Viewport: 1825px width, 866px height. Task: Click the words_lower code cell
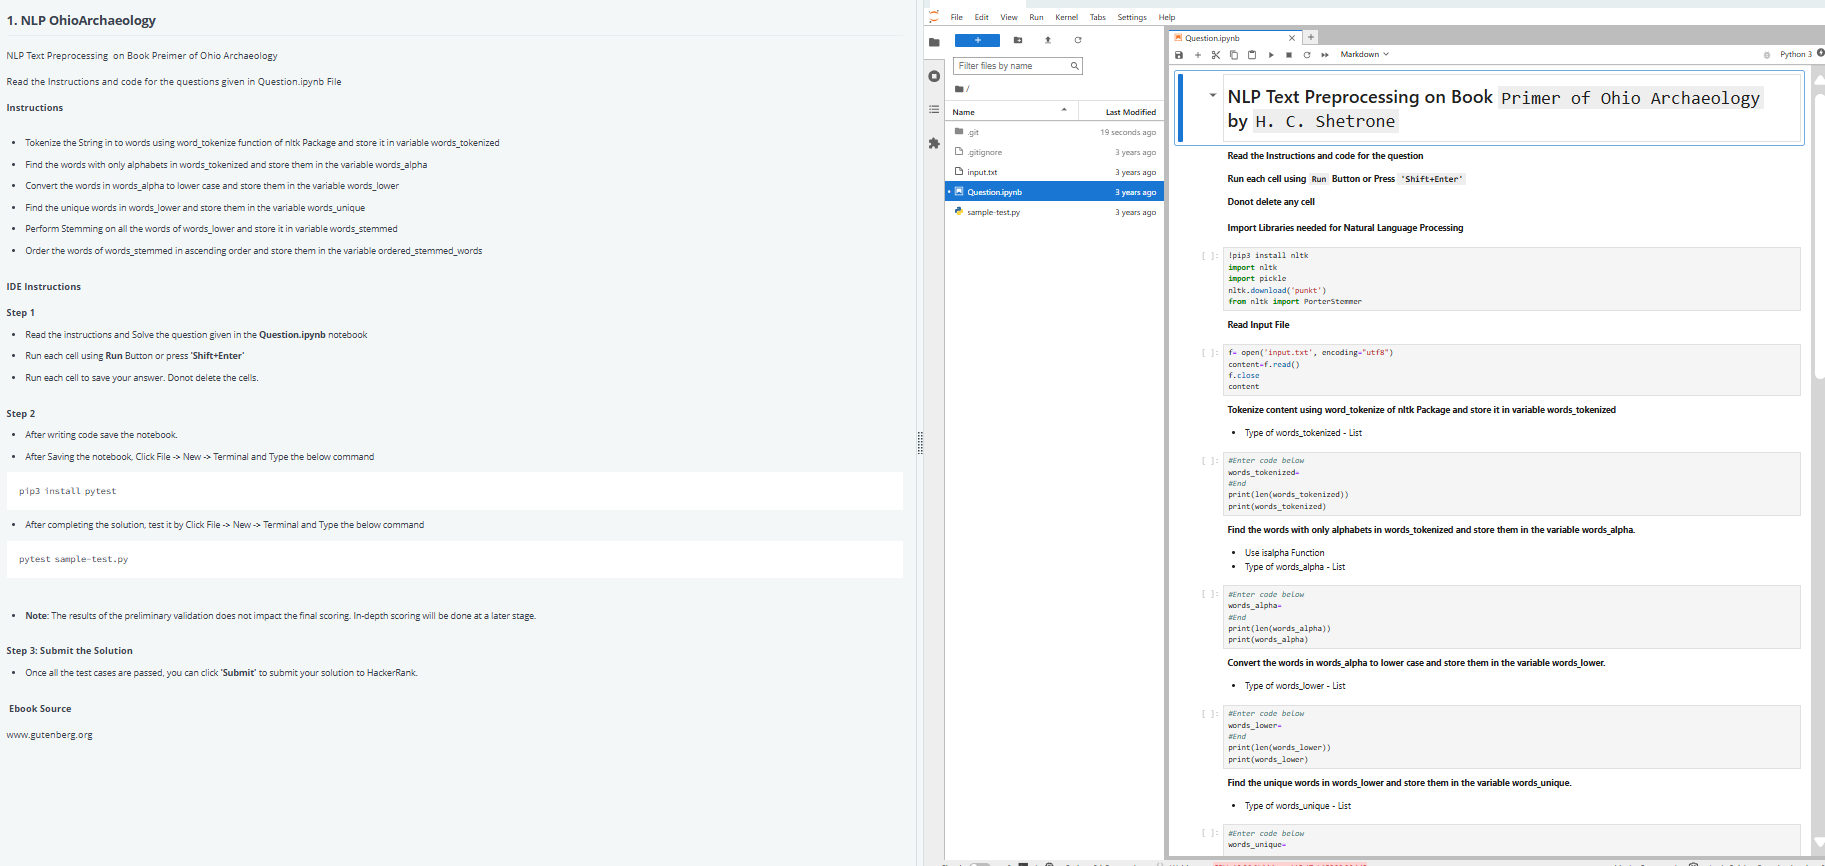click(x=1513, y=736)
